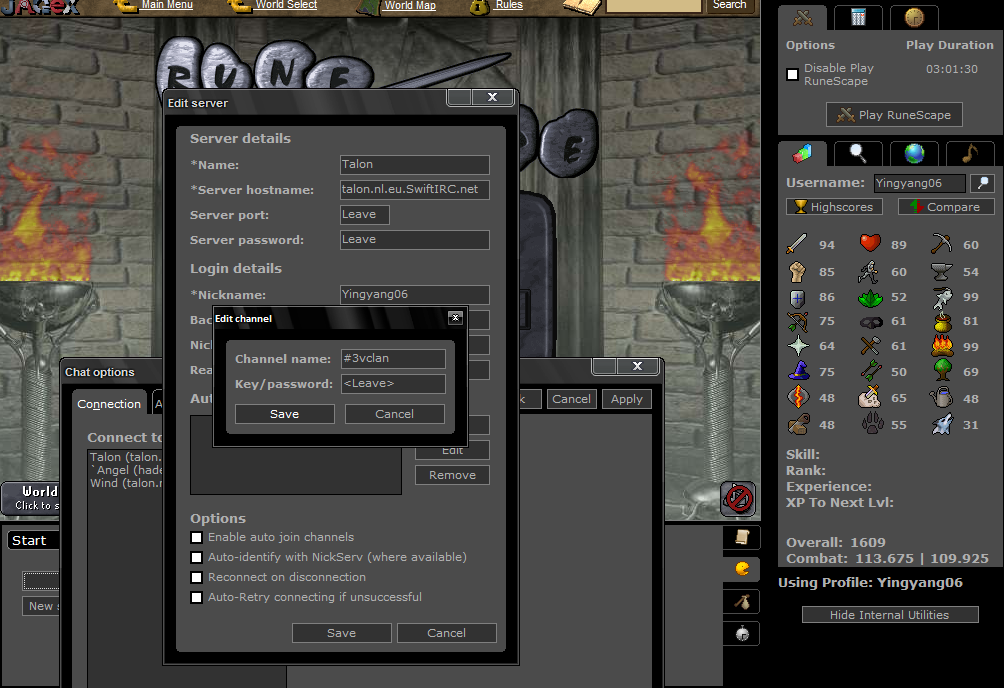The height and width of the screenshot is (688, 1004).
Task: Click the Herblore leaf icon
Action: click(x=870, y=297)
